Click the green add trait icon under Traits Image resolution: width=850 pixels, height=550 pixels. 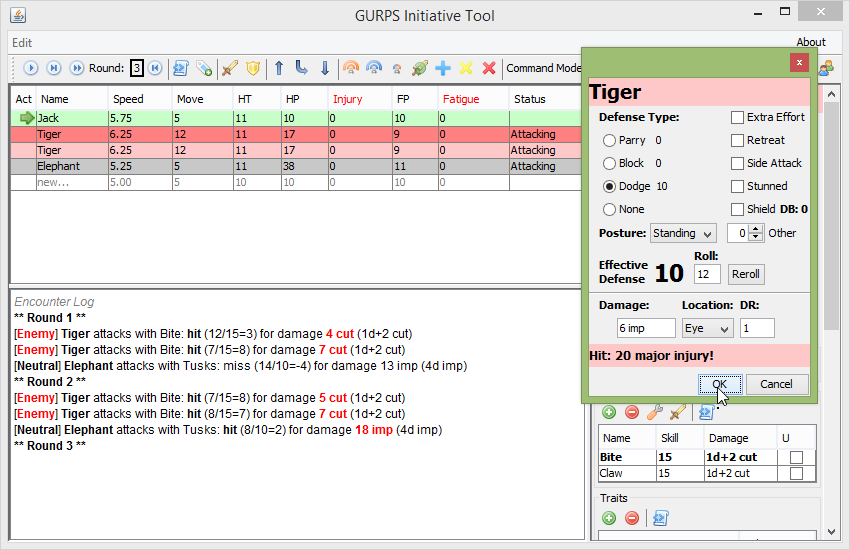[x=609, y=519]
